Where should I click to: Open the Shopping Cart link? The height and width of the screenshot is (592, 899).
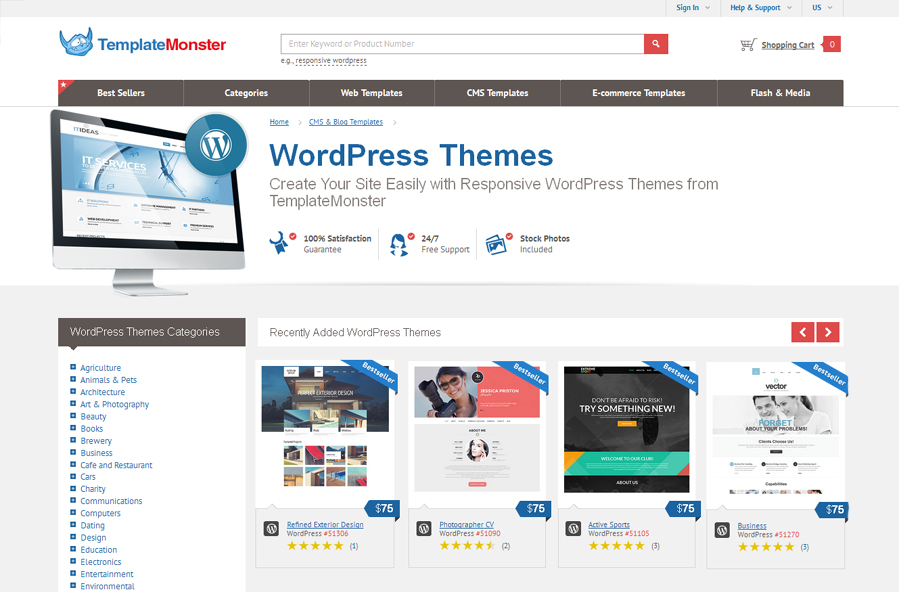(x=788, y=45)
